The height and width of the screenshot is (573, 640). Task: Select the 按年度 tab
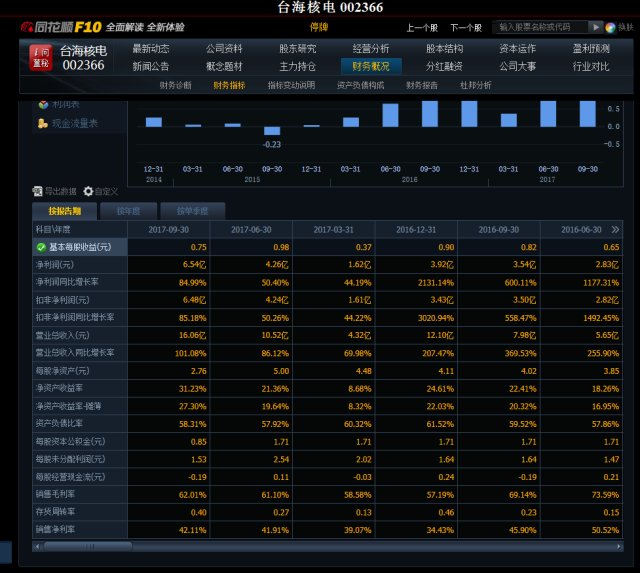click(128, 211)
